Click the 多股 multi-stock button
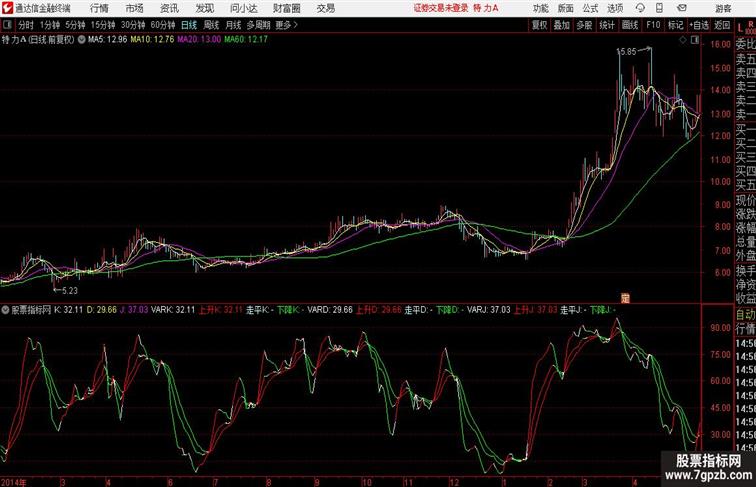This screenshot has width=756, height=487. point(584,25)
